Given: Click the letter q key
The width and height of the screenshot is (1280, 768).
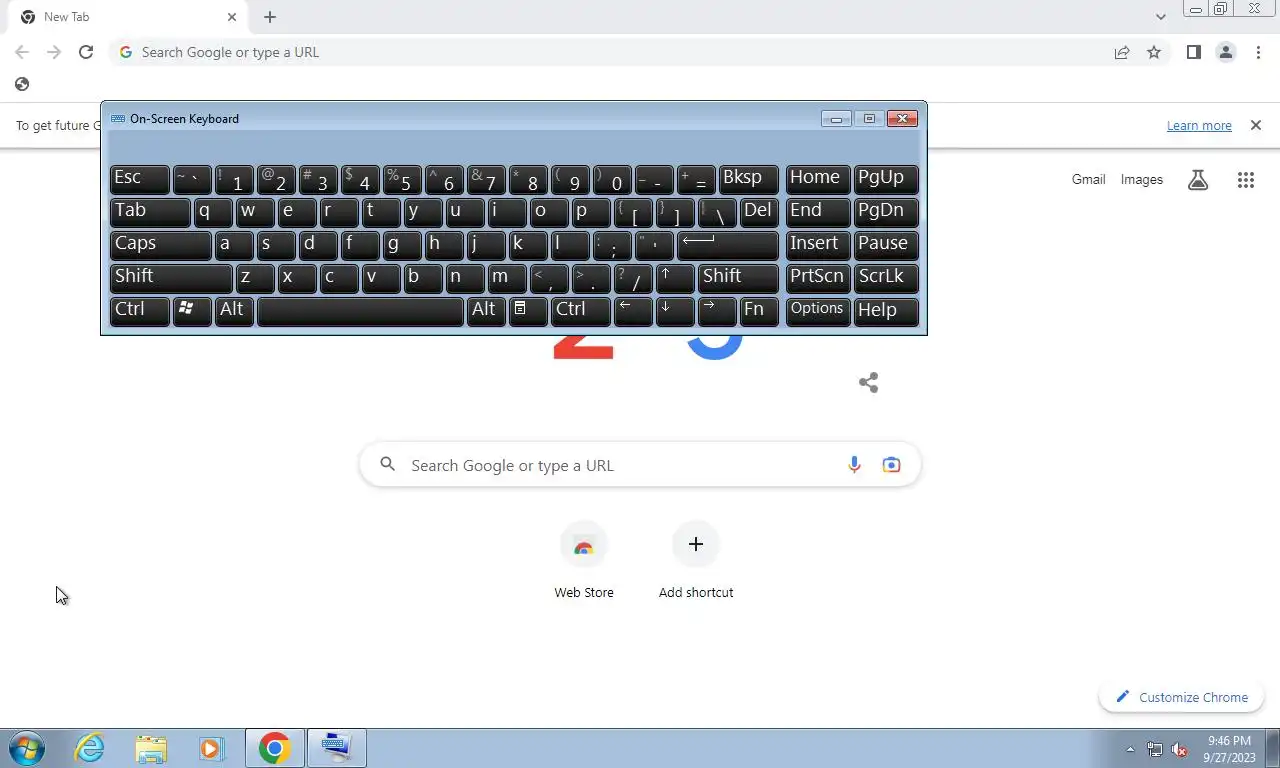Looking at the screenshot, I should click(213, 212).
